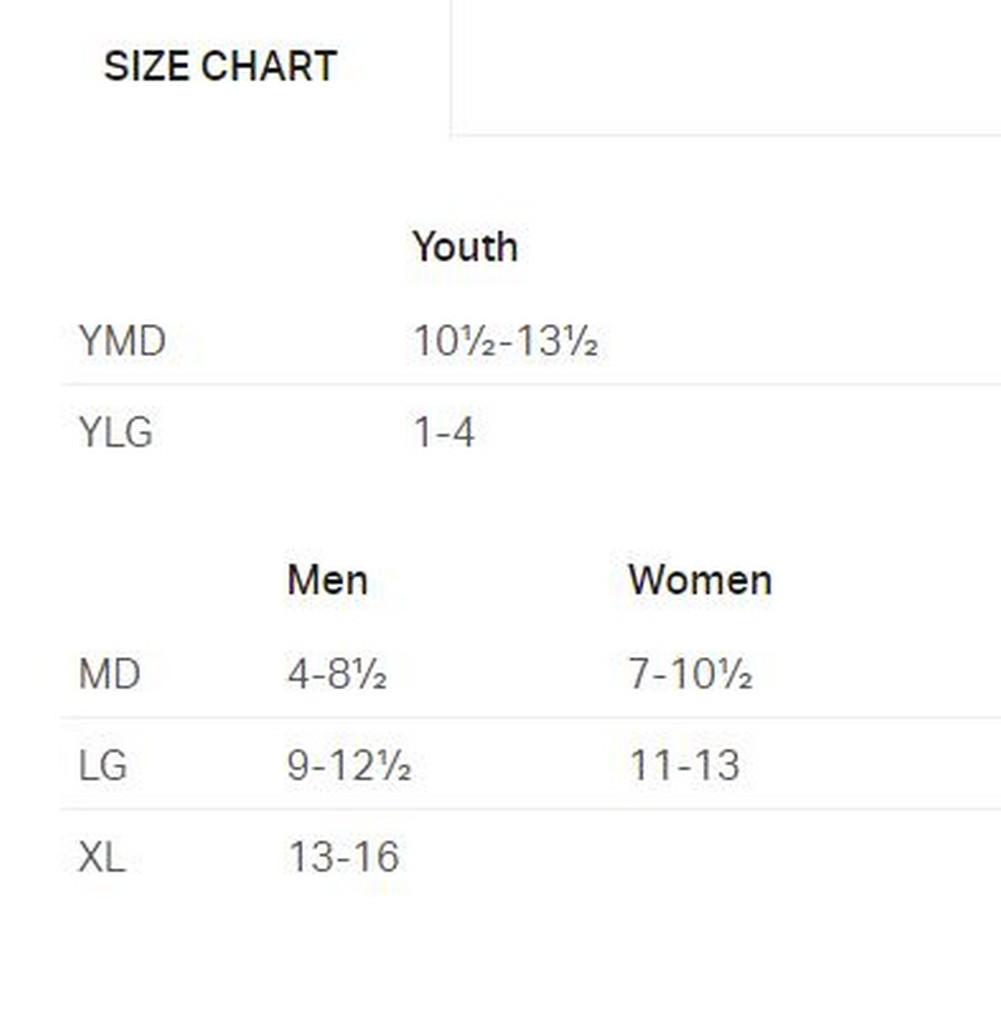This screenshot has height=1031, width=1001.
Task: Click the 10½-13½ youth size range
Action: pyautogui.click(x=505, y=342)
